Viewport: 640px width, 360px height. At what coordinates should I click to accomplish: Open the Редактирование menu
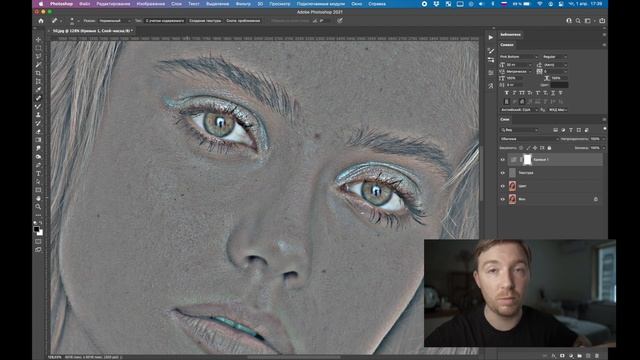pos(113,4)
